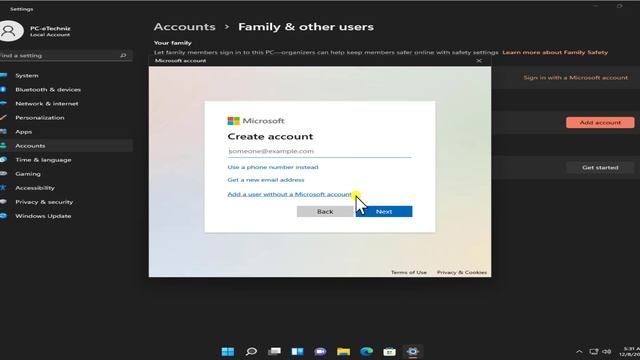Click the PC-eTechniz user avatar
This screenshot has height=360, width=640.
point(10,31)
